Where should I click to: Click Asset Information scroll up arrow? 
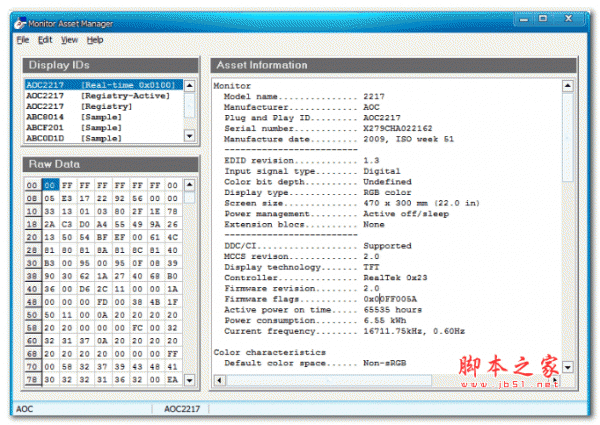click(x=567, y=86)
